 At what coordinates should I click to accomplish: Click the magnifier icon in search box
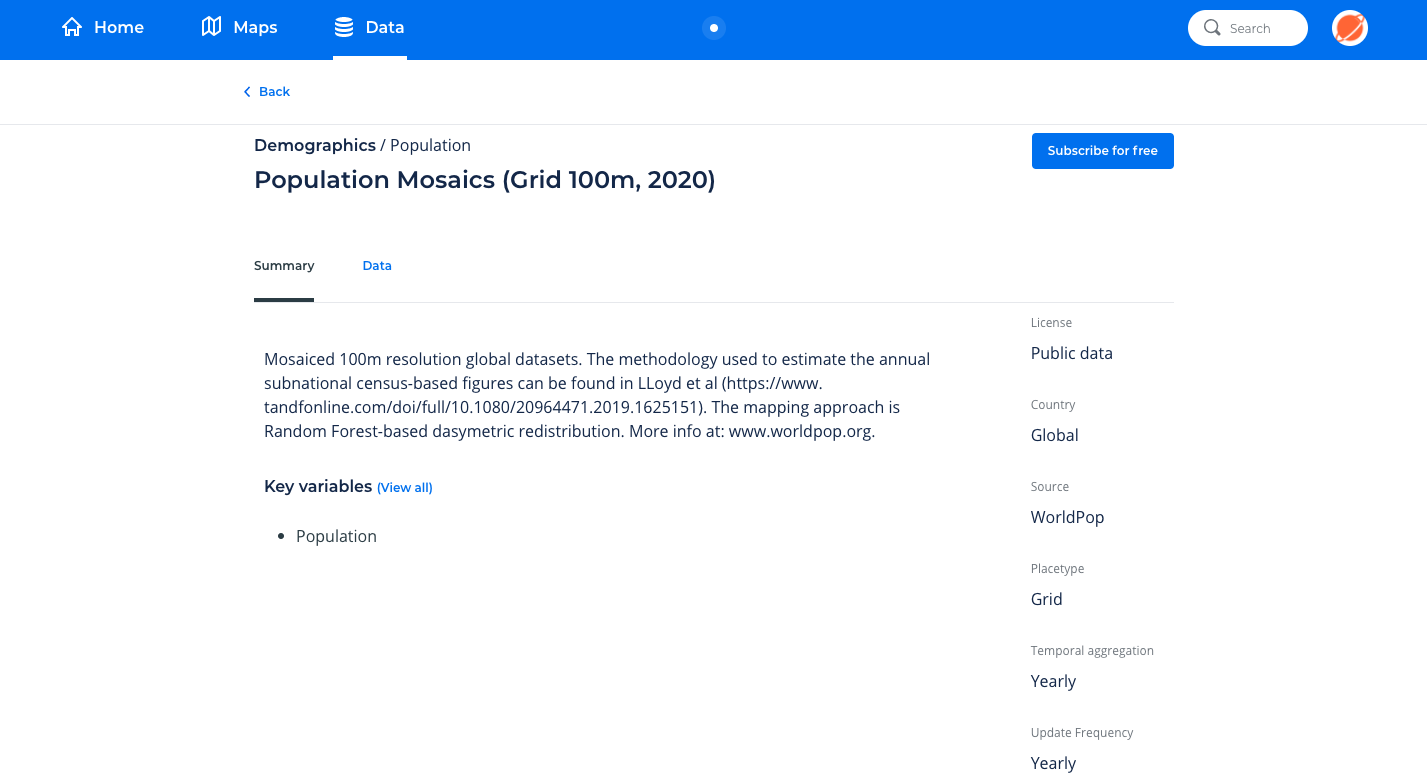click(x=1212, y=28)
